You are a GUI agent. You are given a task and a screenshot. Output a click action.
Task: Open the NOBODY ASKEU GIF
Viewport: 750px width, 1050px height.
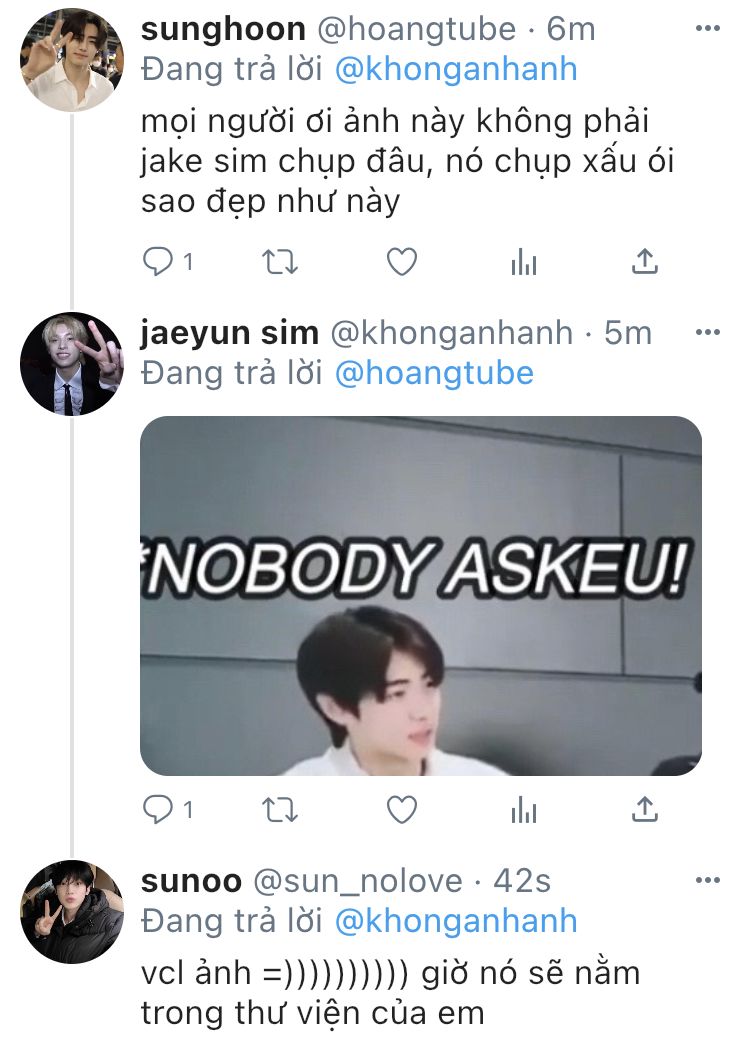421,596
